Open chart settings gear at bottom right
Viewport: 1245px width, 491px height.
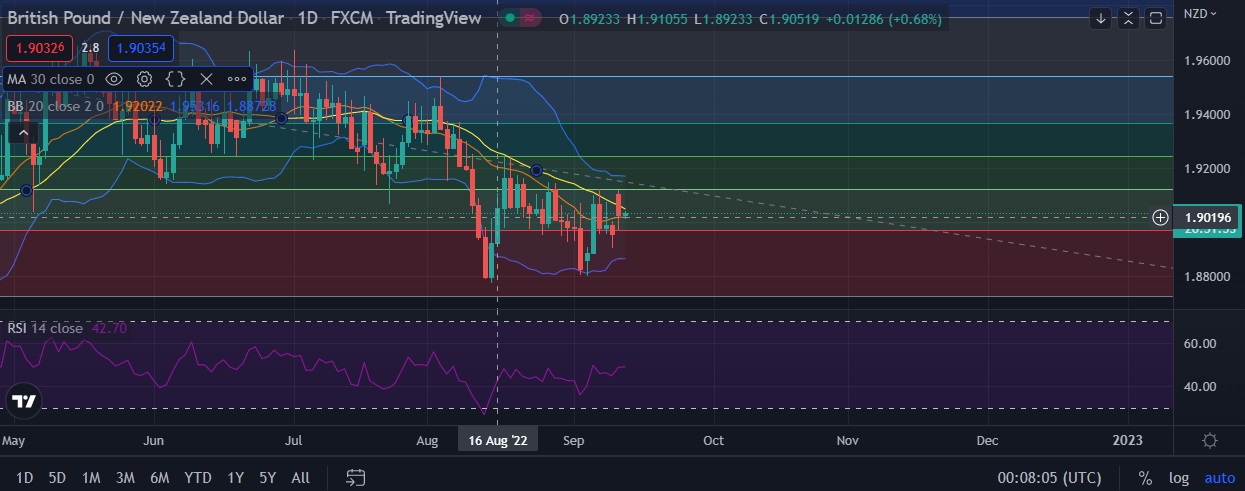coord(1210,441)
